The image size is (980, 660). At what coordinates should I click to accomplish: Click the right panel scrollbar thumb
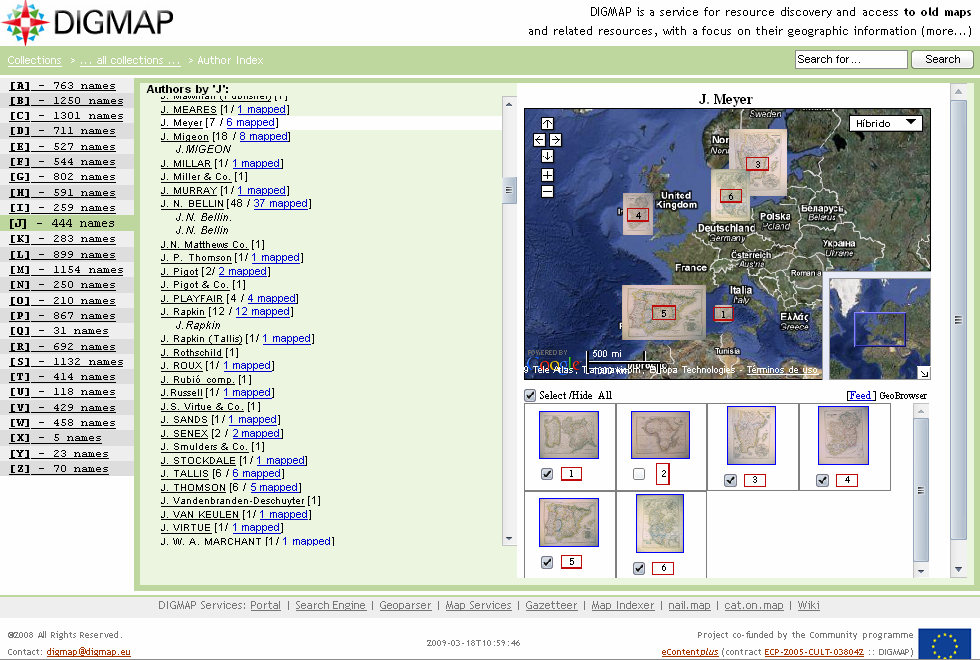[x=958, y=319]
